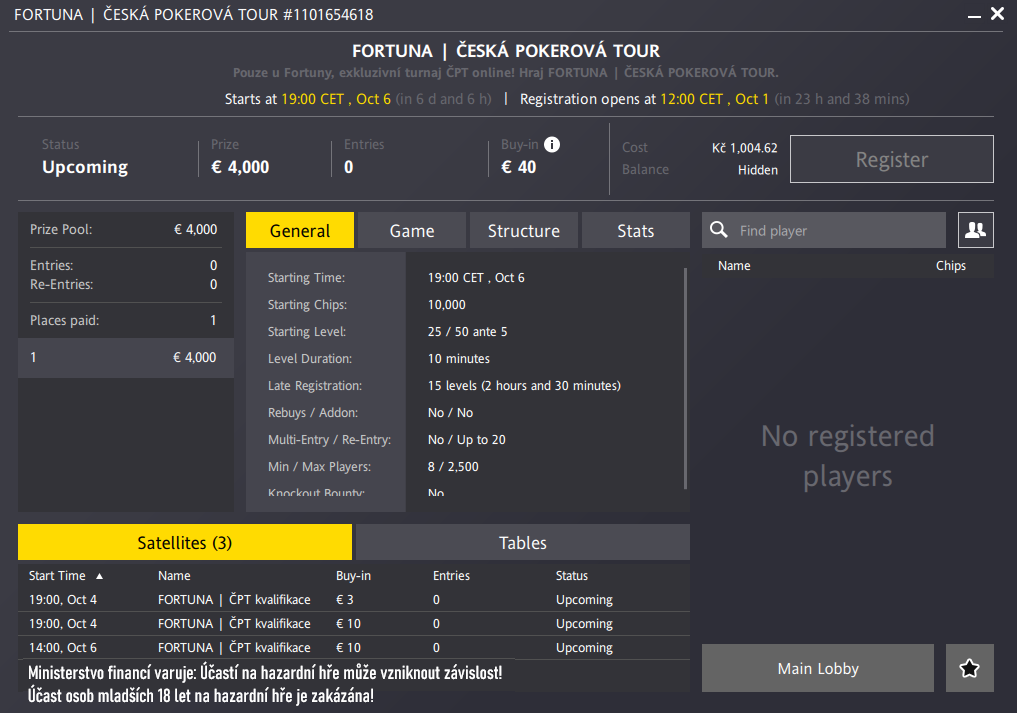
Task: Click the Kč 1,004.62 cost value
Action: [745, 148]
